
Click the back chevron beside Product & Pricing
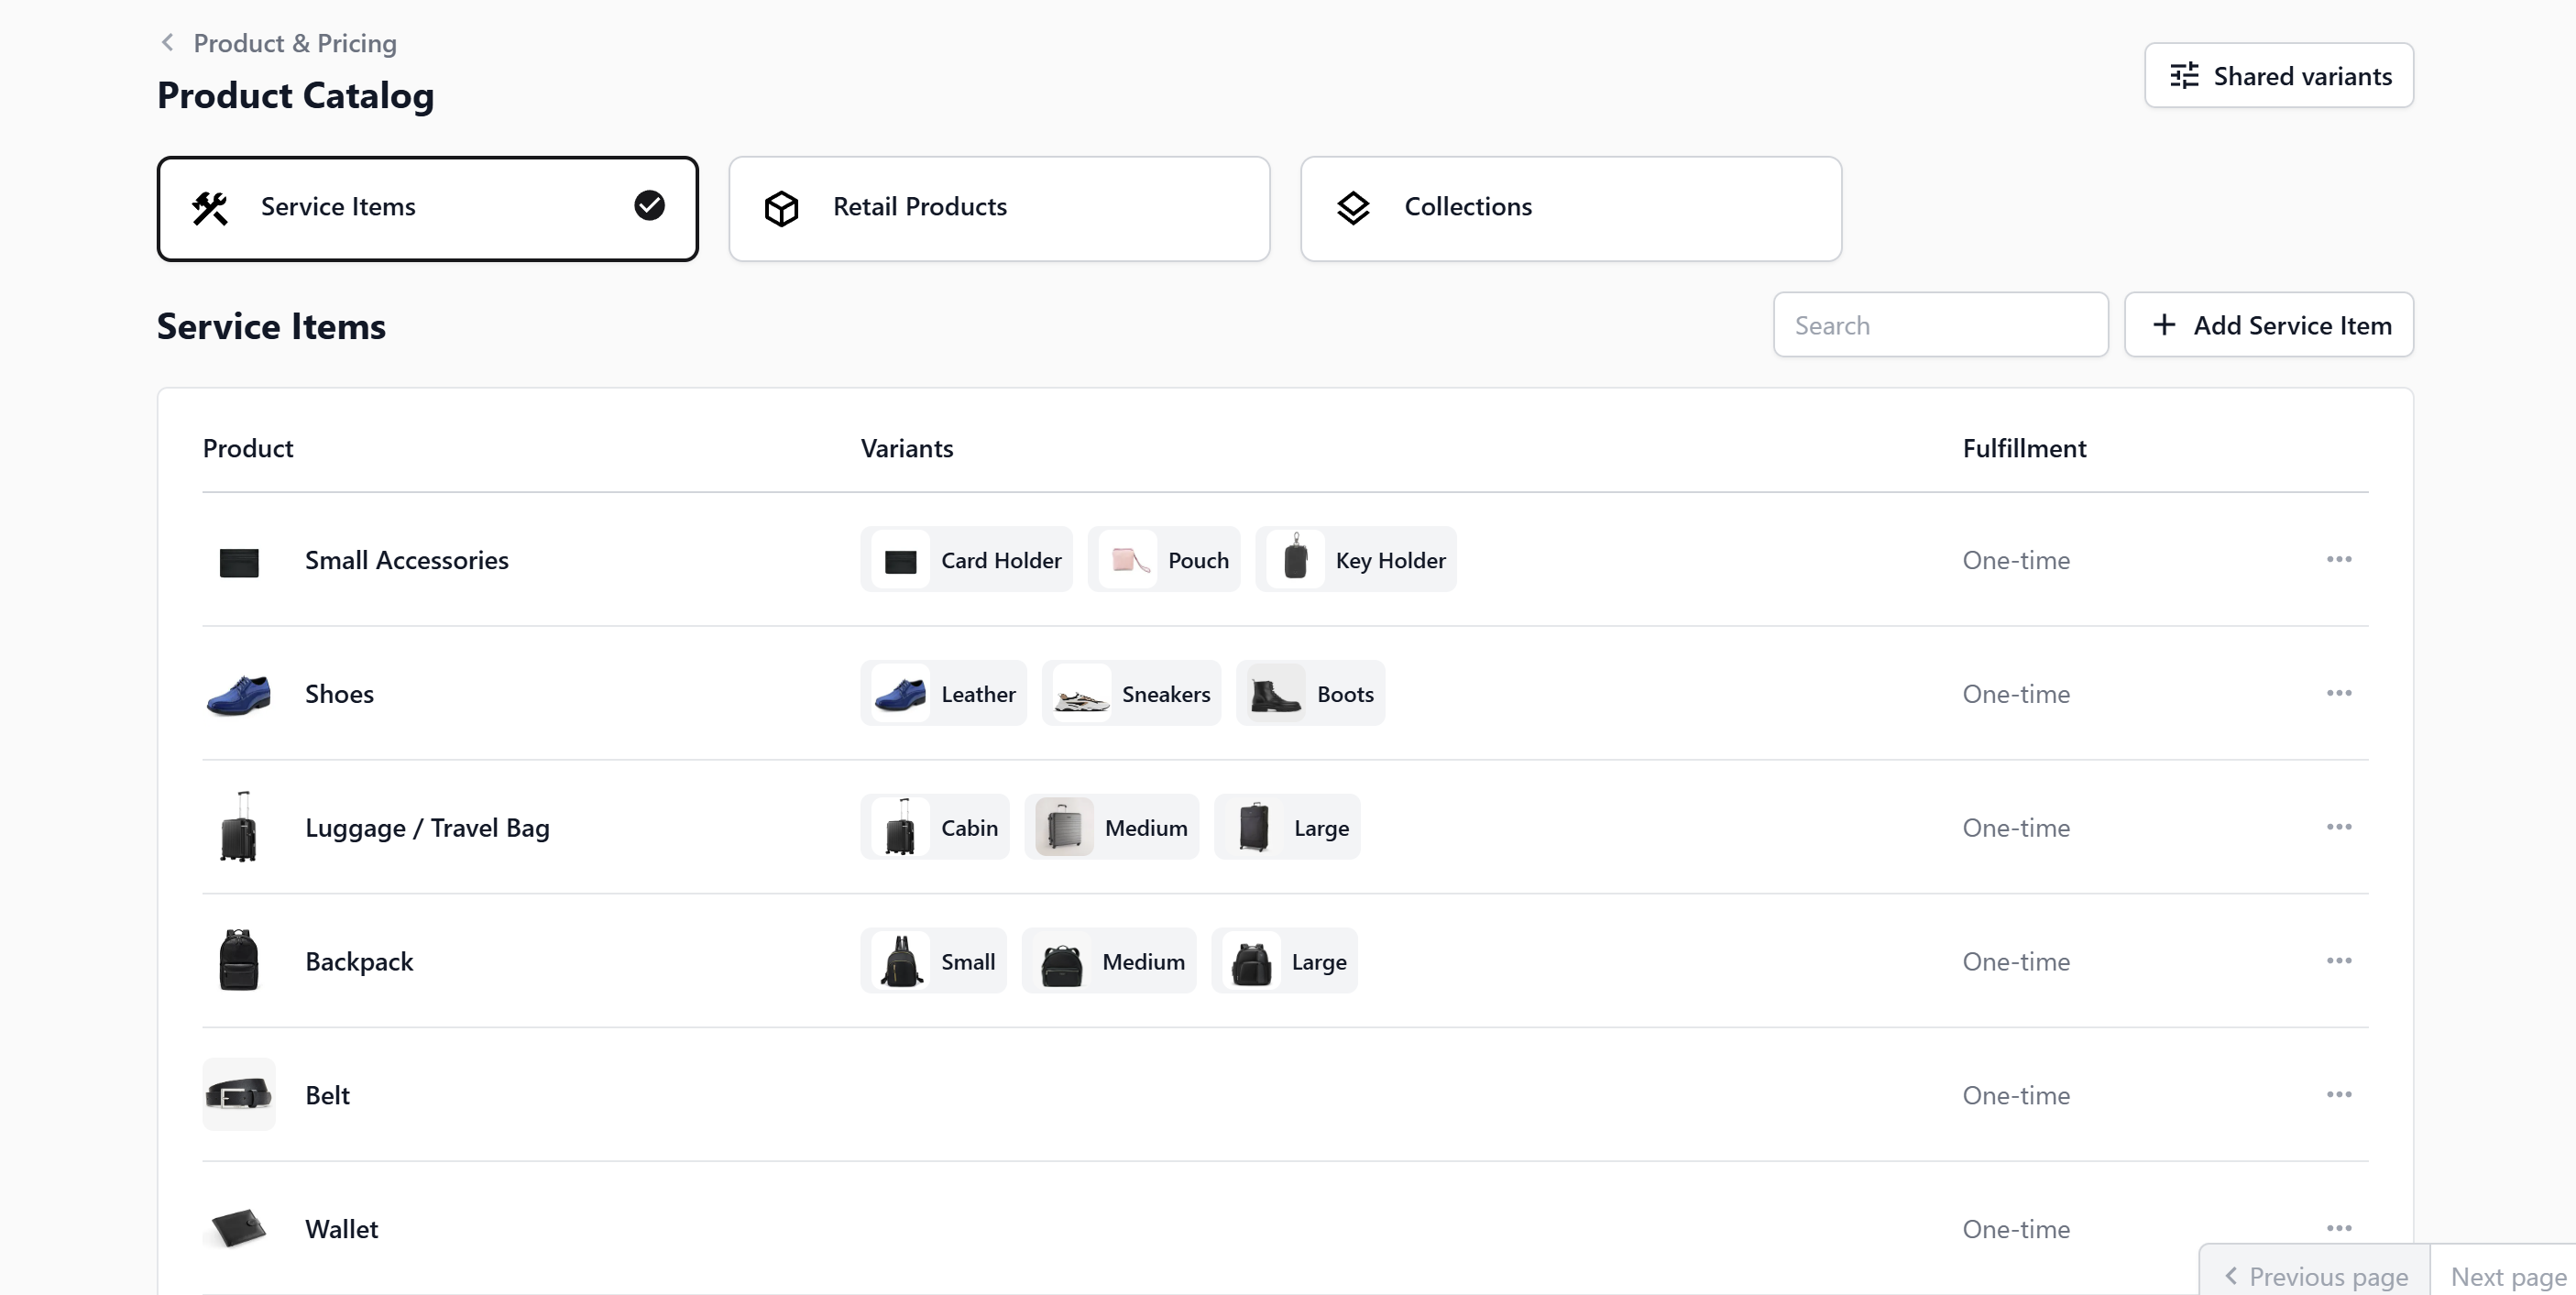[167, 42]
